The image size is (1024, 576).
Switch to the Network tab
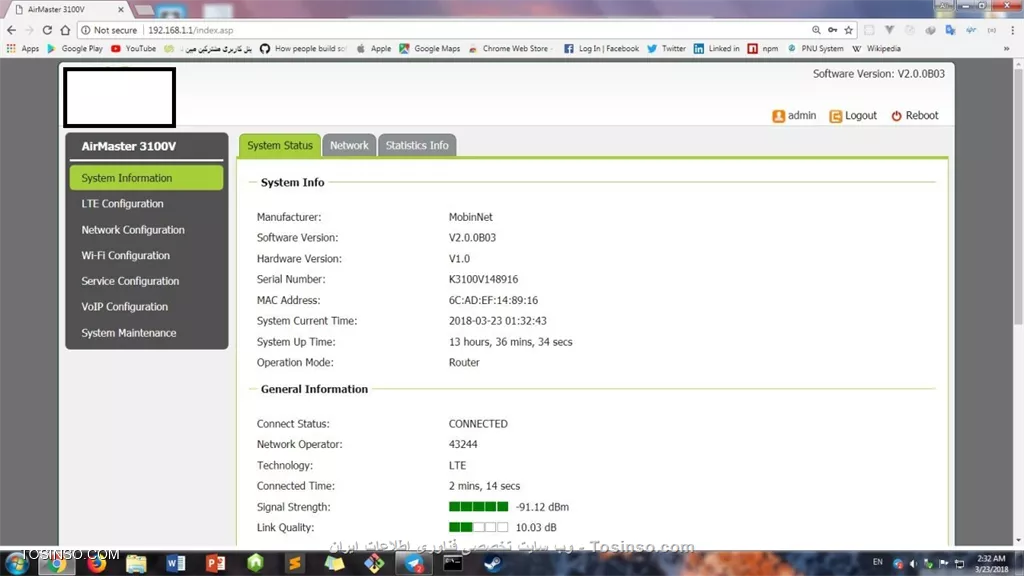349,145
